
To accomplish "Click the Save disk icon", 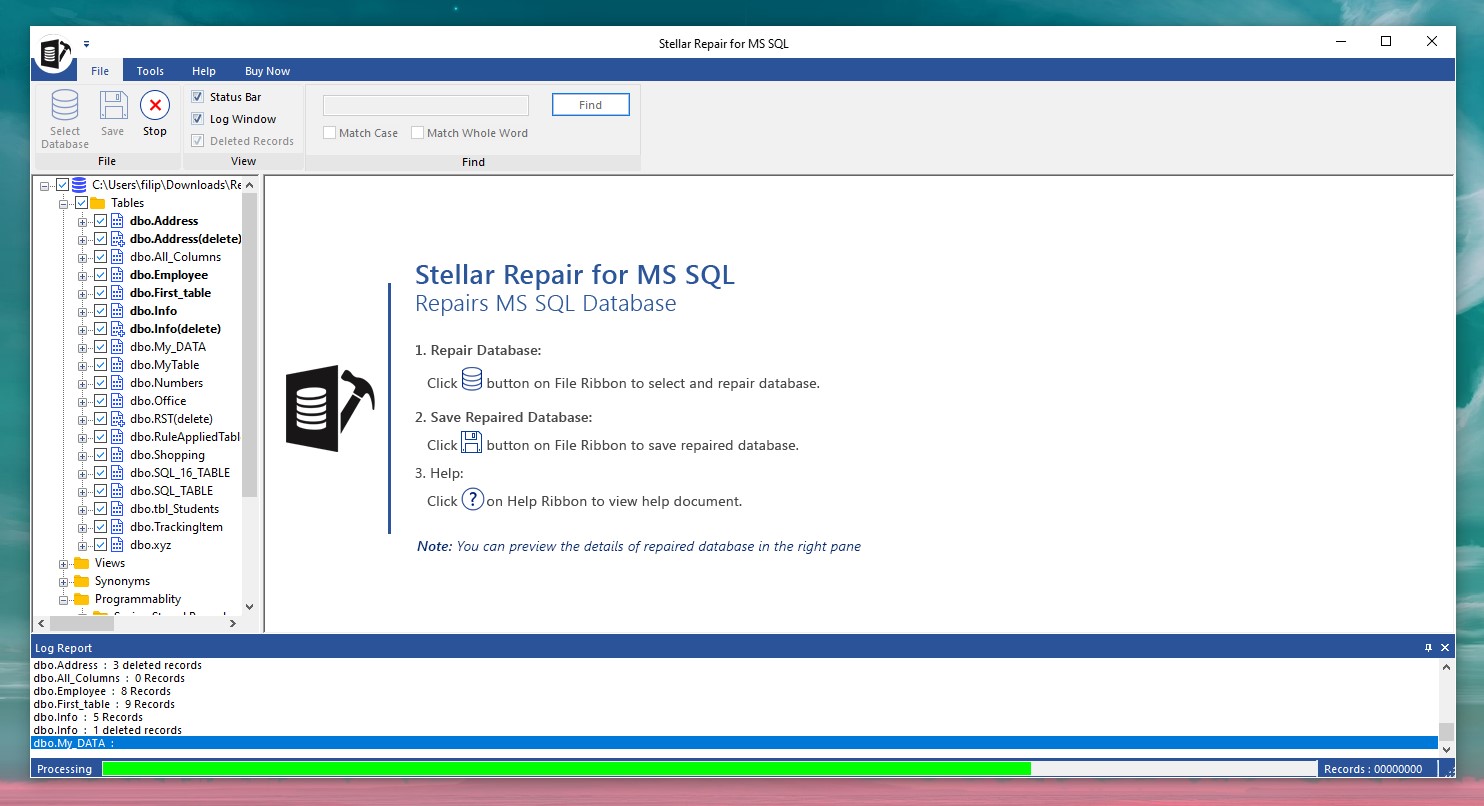I will pyautogui.click(x=113, y=105).
